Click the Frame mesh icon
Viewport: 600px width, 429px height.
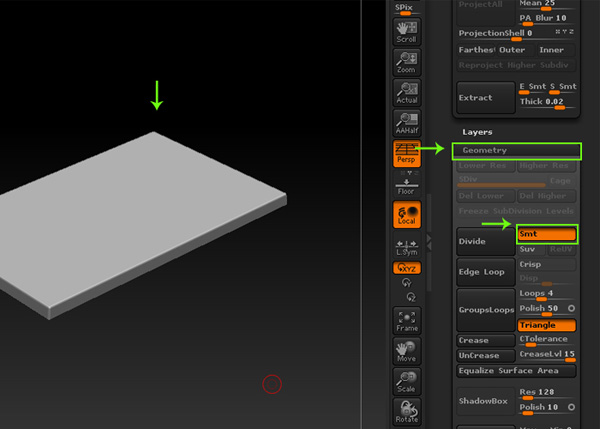tap(407, 321)
